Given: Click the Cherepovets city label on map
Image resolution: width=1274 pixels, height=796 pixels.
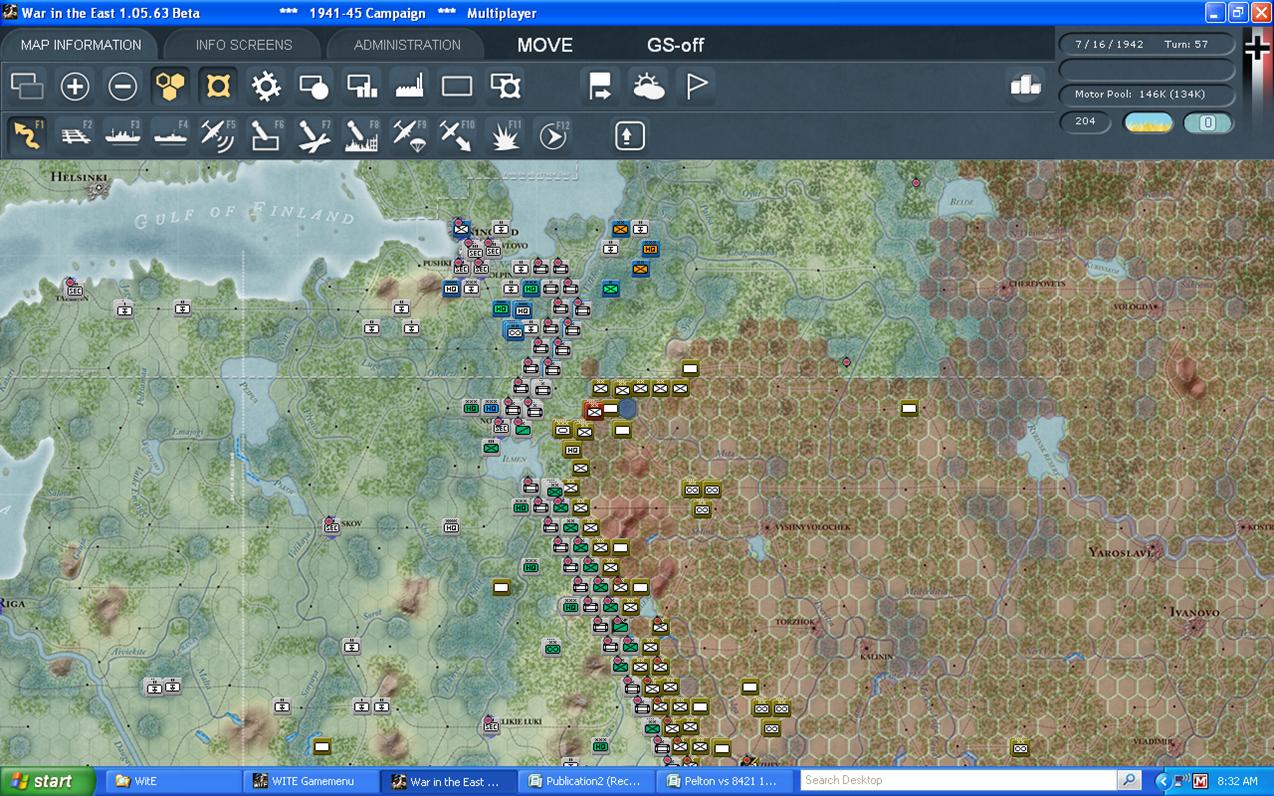Looking at the screenshot, I should coord(1037,284).
